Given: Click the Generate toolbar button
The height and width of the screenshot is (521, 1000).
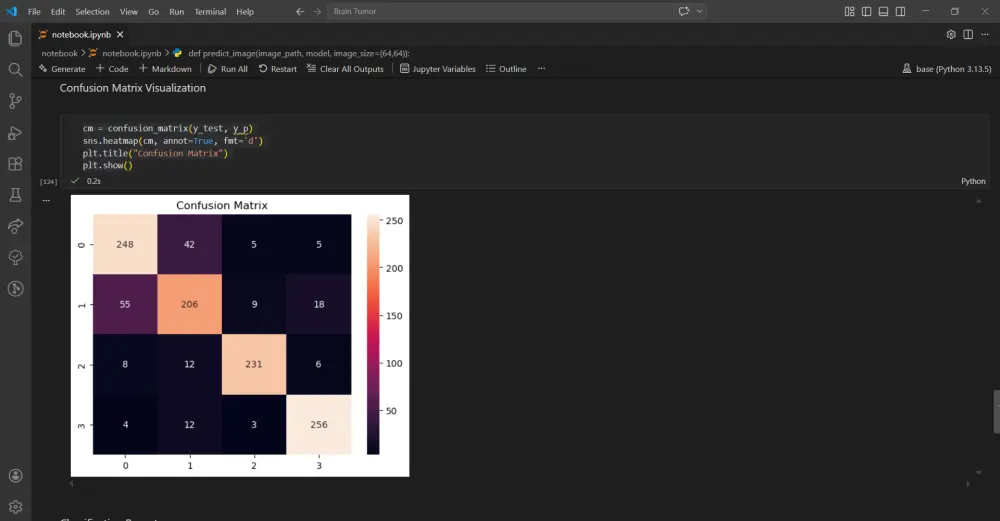Looking at the screenshot, I should coord(62,69).
